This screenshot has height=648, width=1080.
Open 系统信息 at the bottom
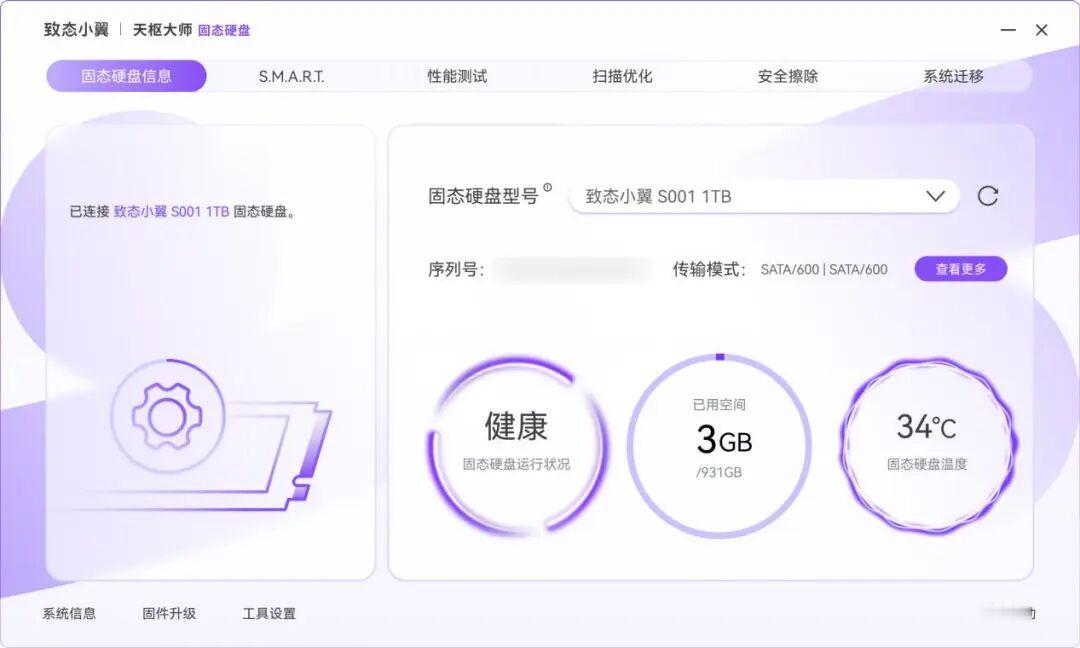click(x=69, y=613)
